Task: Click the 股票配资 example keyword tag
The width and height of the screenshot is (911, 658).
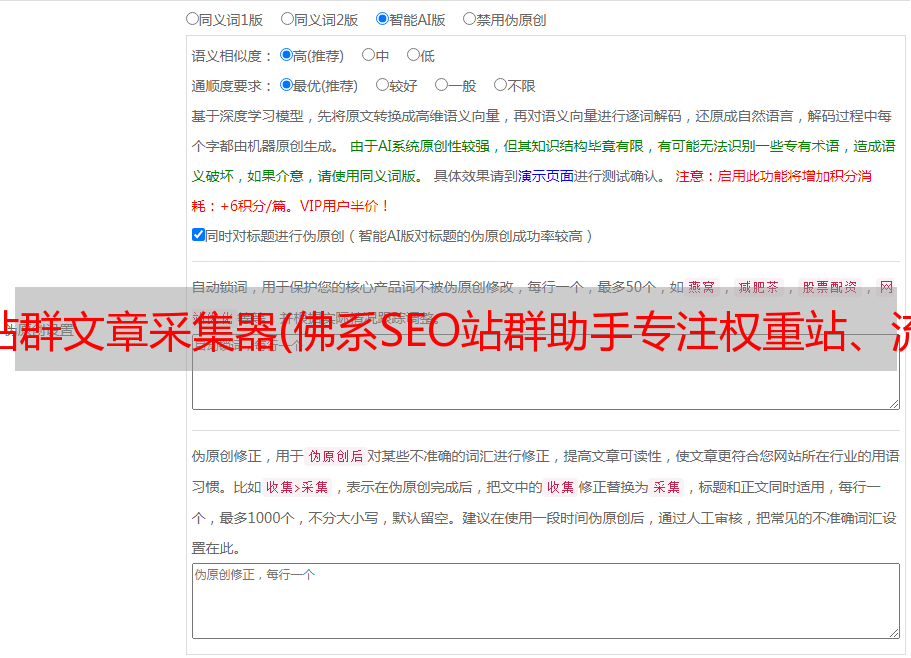Action: pyautogui.click(x=830, y=287)
